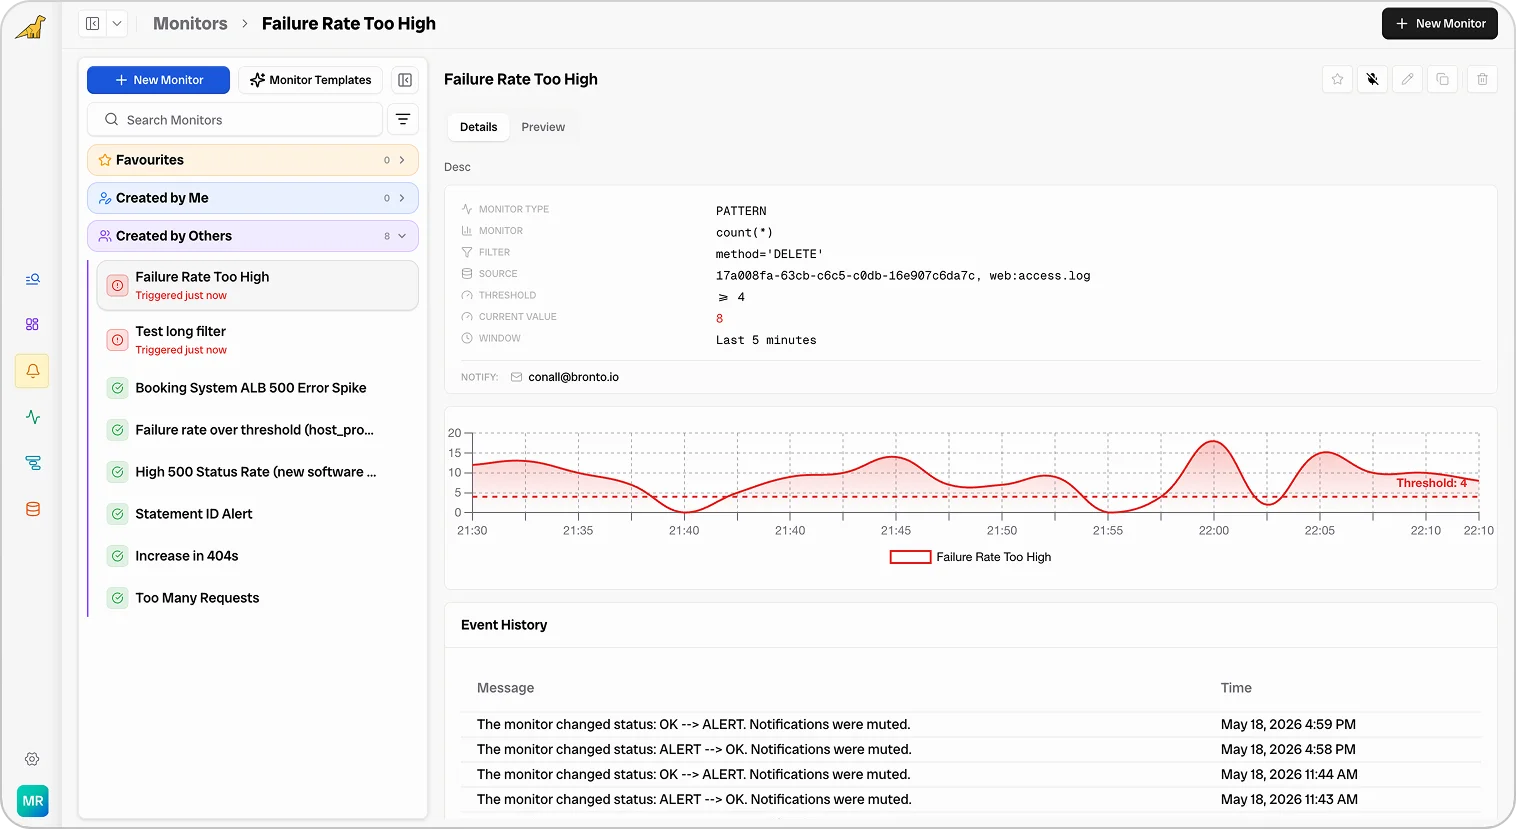1516x829 pixels.
Task: Switch to the Details tab
Action: (478, 127)
